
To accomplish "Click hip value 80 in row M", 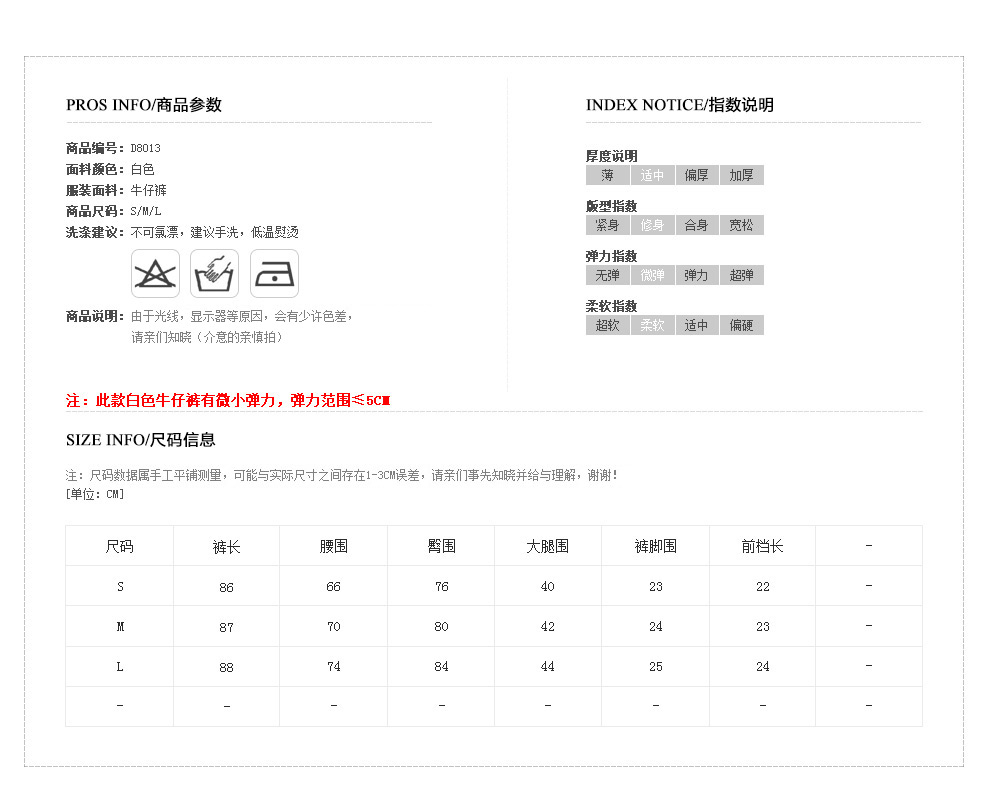I will (441, 626).
